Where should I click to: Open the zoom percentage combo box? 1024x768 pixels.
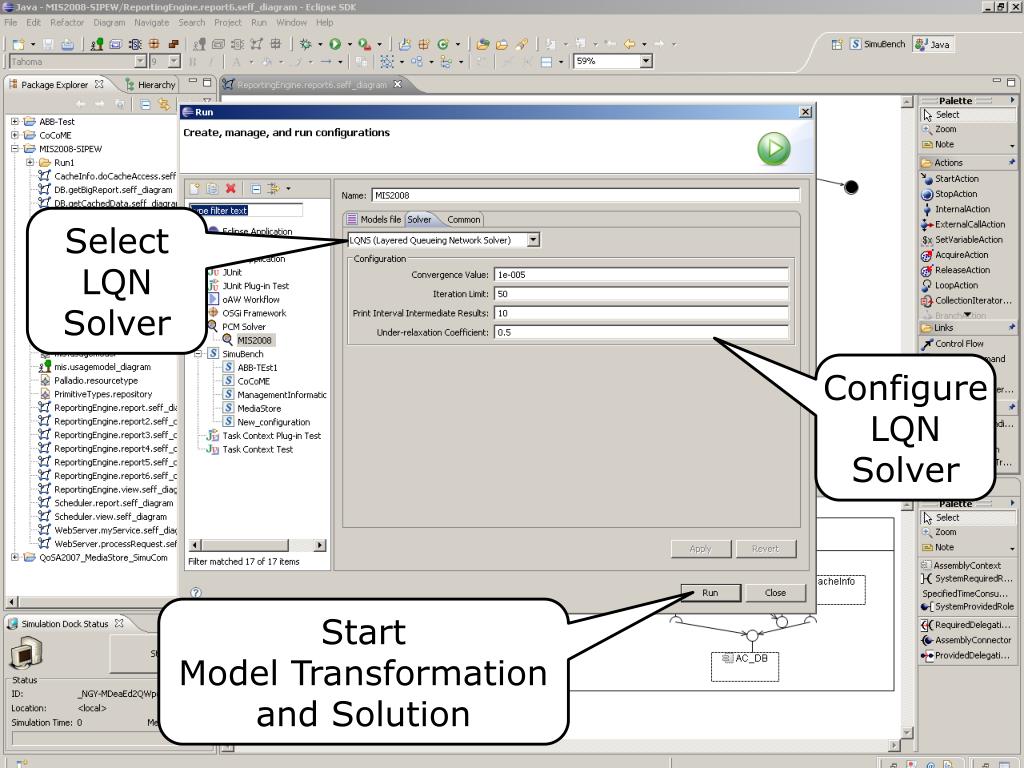point(646,61)
